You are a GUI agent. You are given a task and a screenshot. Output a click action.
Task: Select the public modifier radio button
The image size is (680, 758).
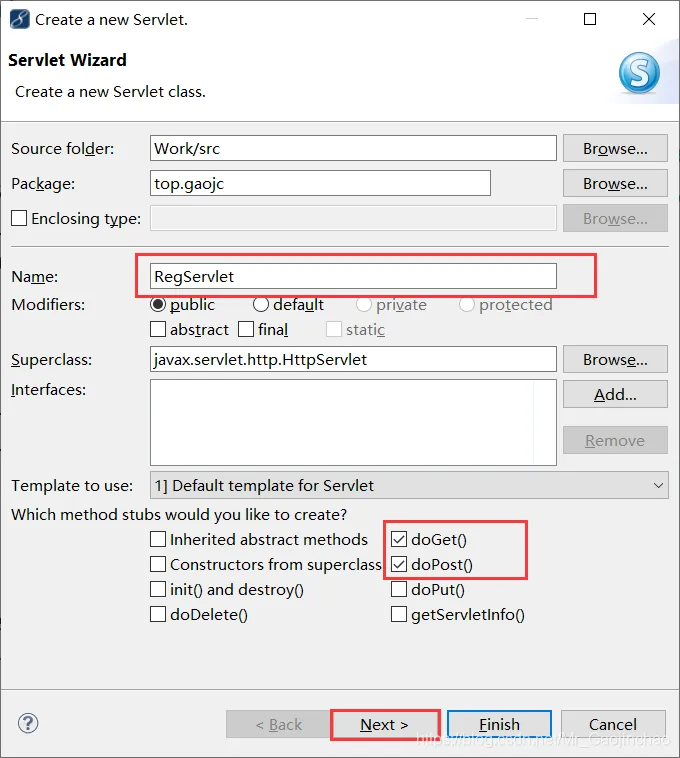[x=158, y=304]
